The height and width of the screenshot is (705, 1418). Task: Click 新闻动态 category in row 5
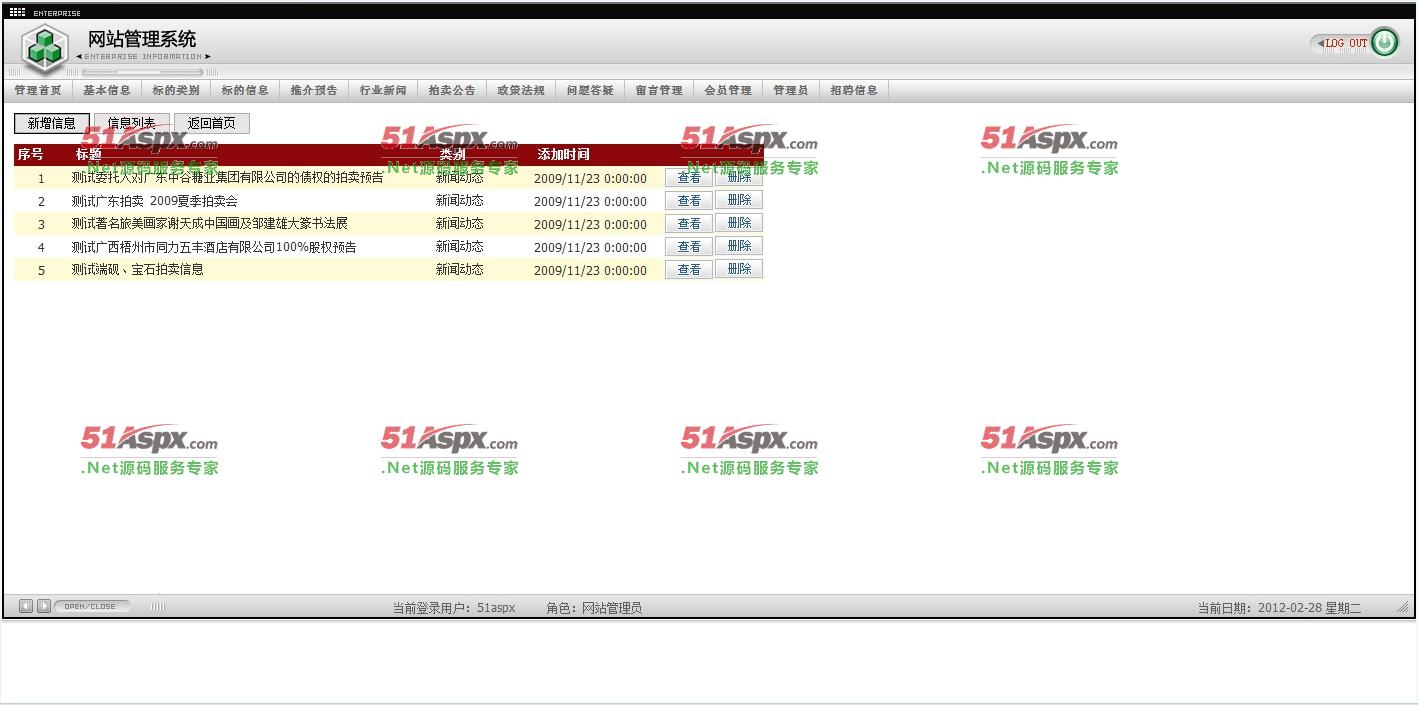coord(459,269)
